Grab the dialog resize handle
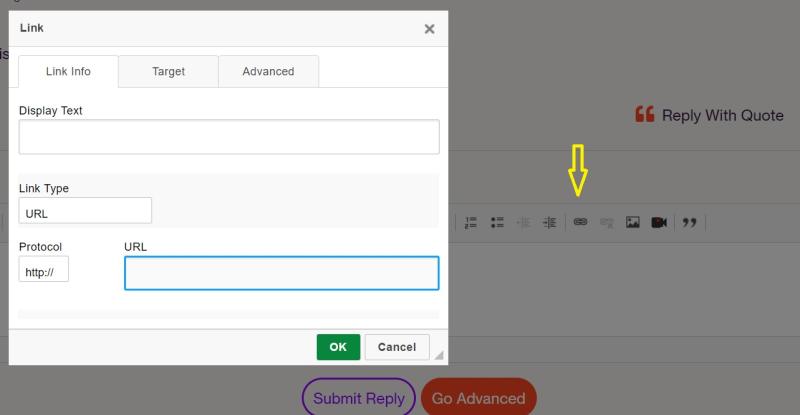The height and width of the screenshot is (415, 800). [439, 355]
